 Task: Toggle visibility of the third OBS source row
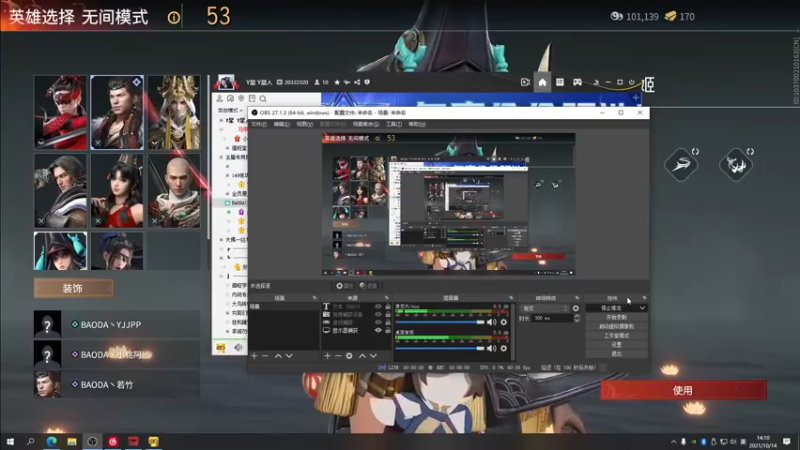[378, 322]
